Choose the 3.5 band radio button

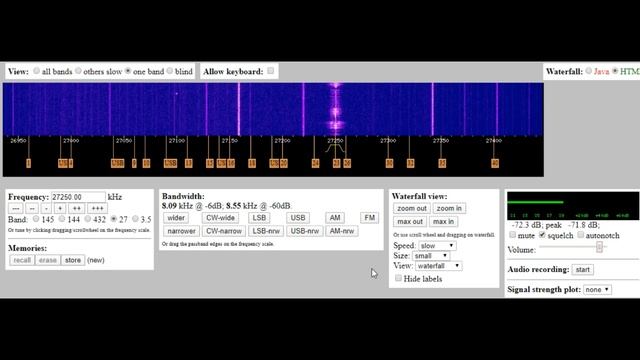(136, 219)
